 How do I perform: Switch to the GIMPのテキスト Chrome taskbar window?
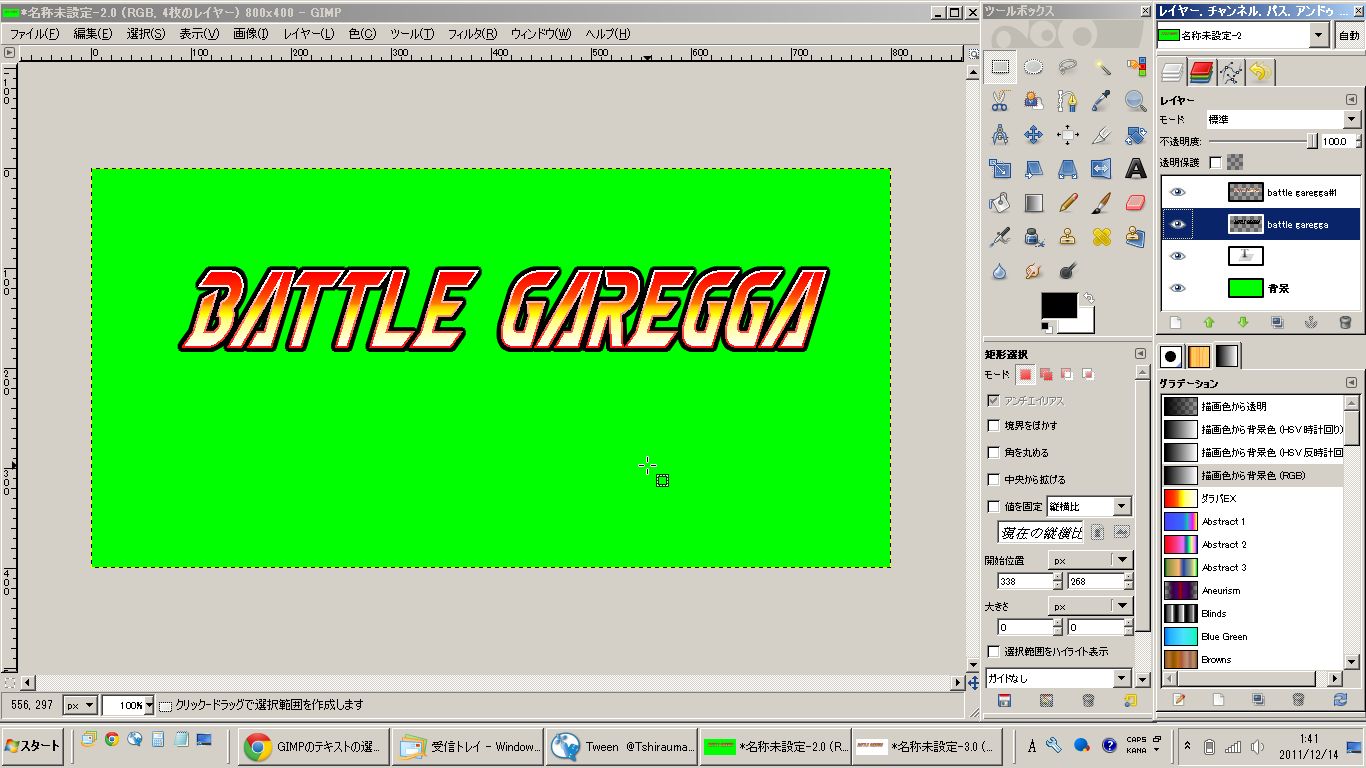(313, 746)
